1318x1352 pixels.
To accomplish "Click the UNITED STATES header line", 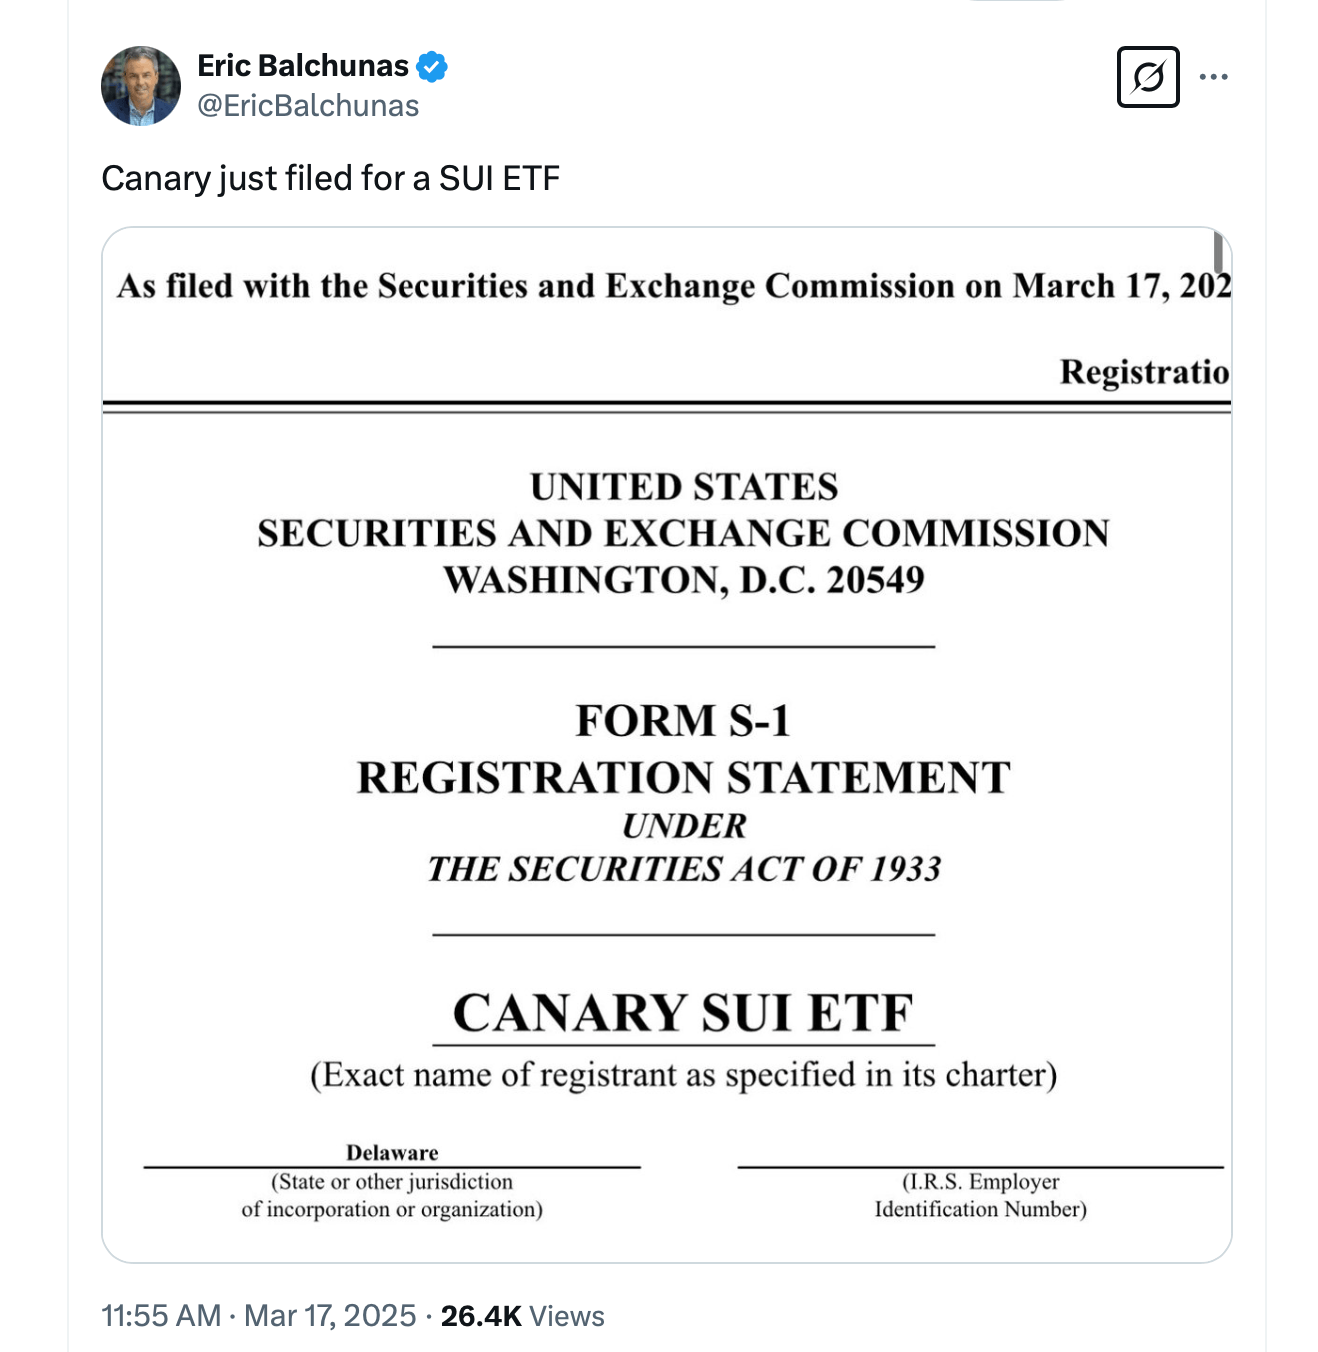I will 684,487.
